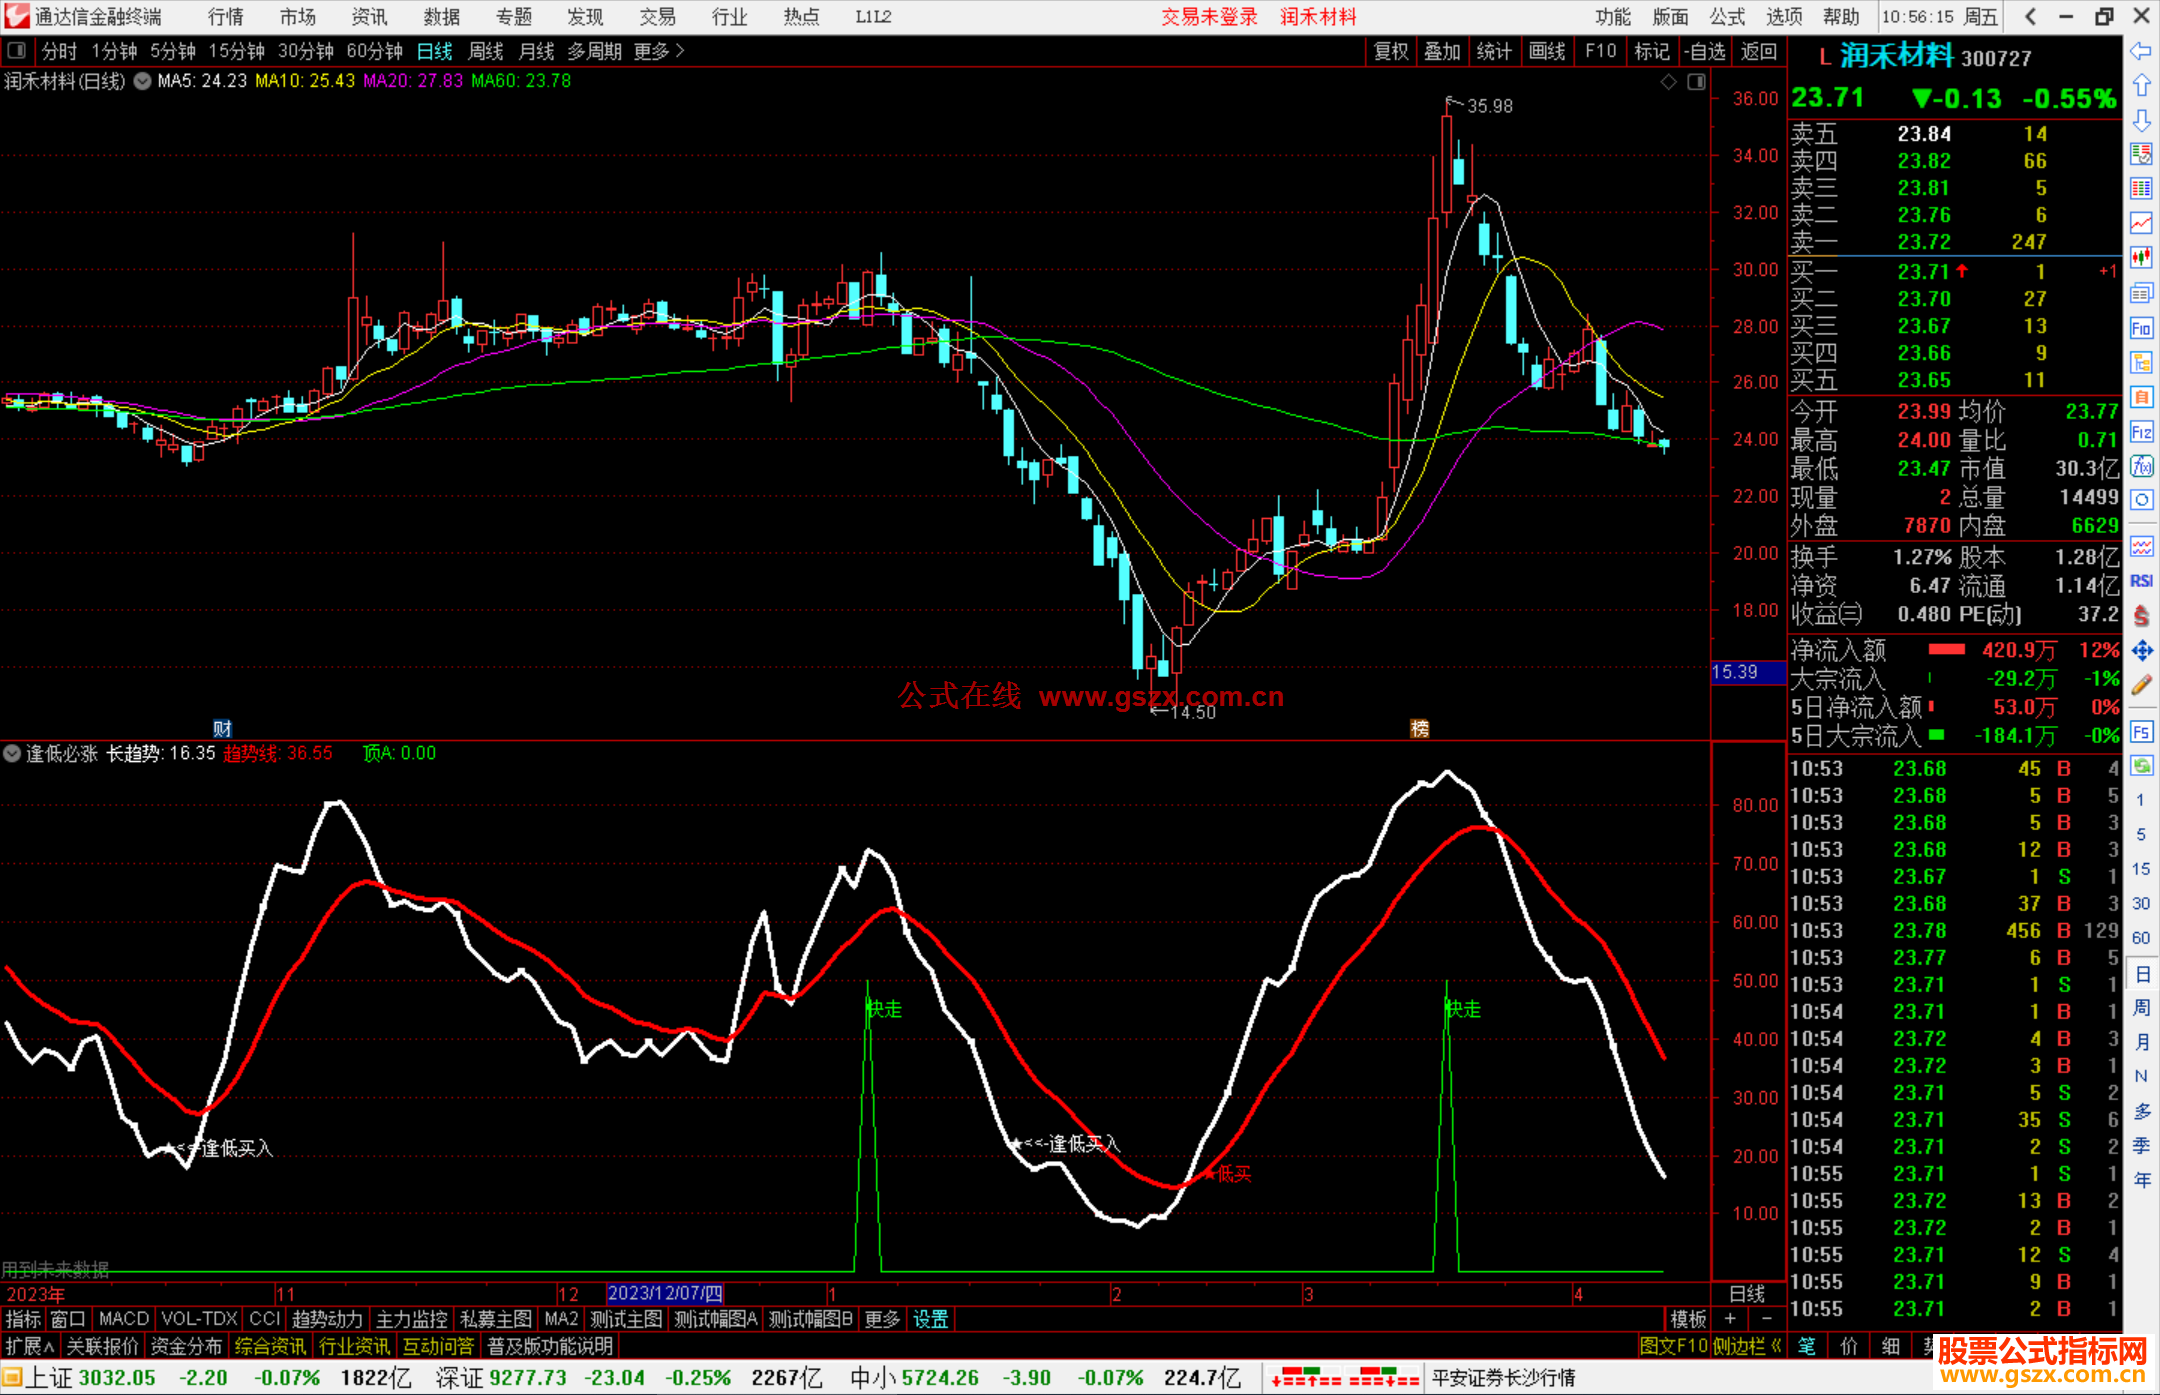Click the F12 sidebar icon
Viewport: 2160px width, 1395px height.
(2141, 432)
